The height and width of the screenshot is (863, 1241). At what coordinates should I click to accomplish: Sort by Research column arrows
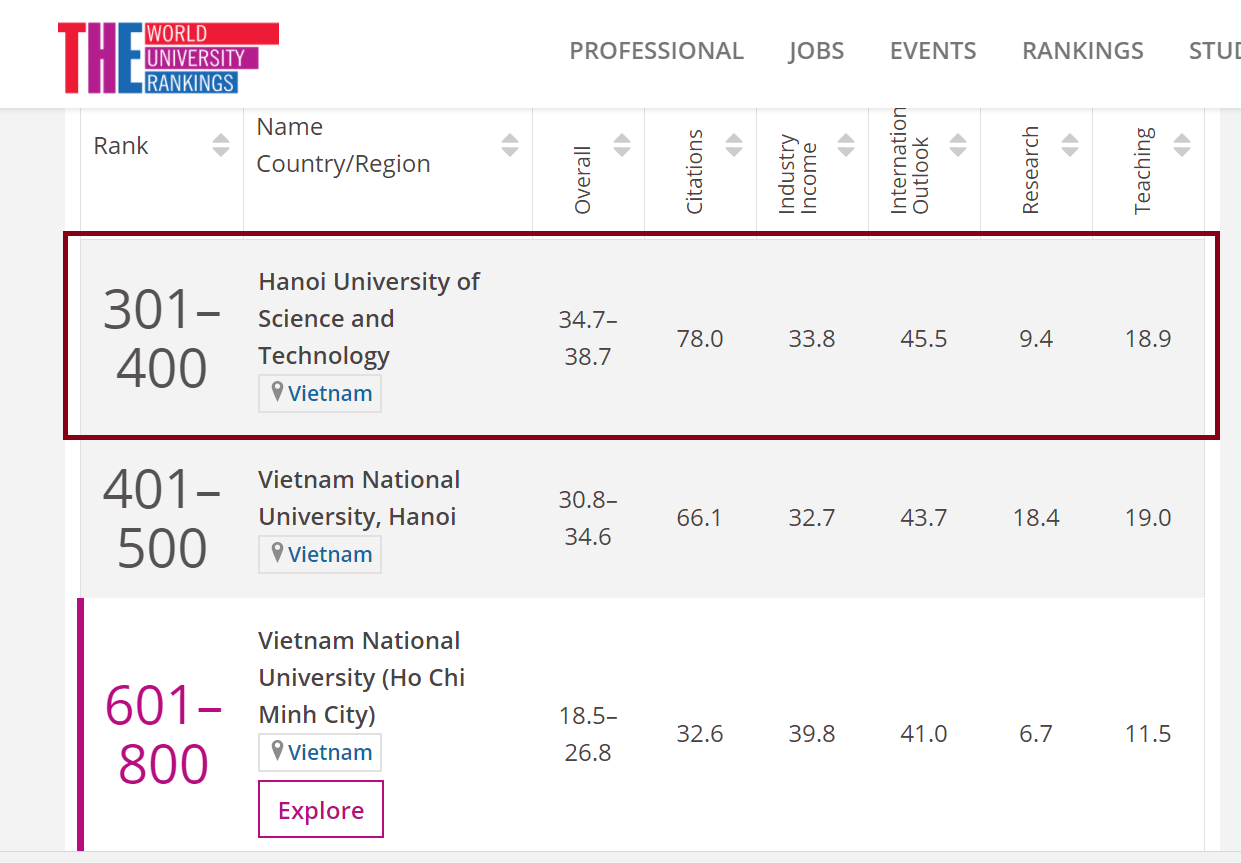1070,146
